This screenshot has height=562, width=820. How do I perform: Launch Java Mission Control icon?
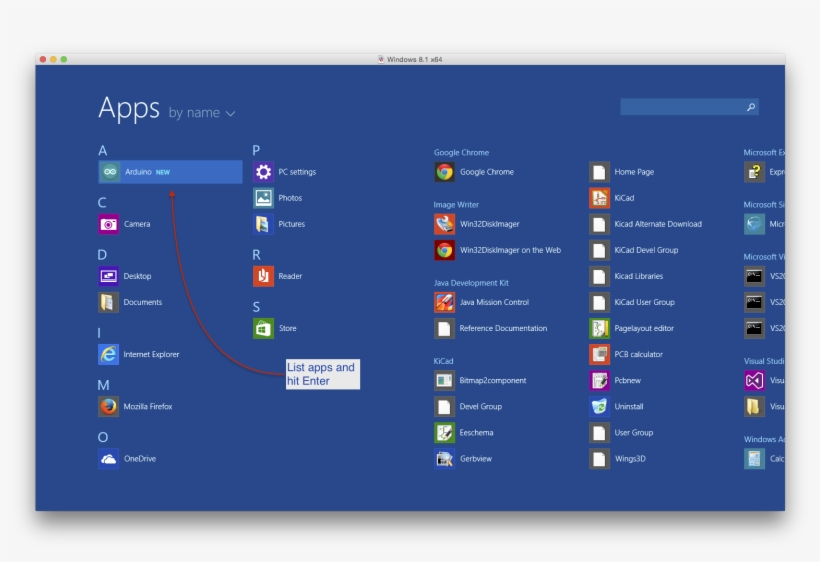(445, 302)
